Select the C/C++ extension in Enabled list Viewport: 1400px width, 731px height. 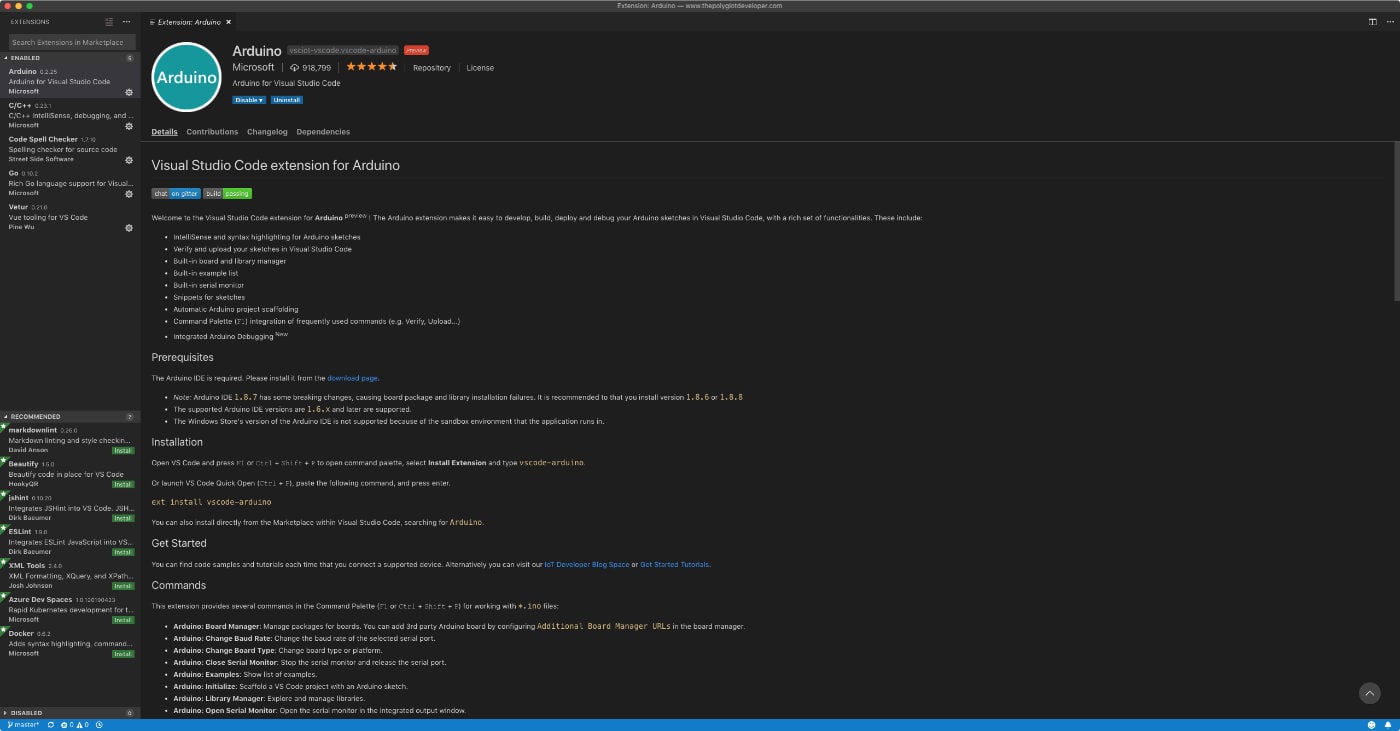[x=70, y=115]
